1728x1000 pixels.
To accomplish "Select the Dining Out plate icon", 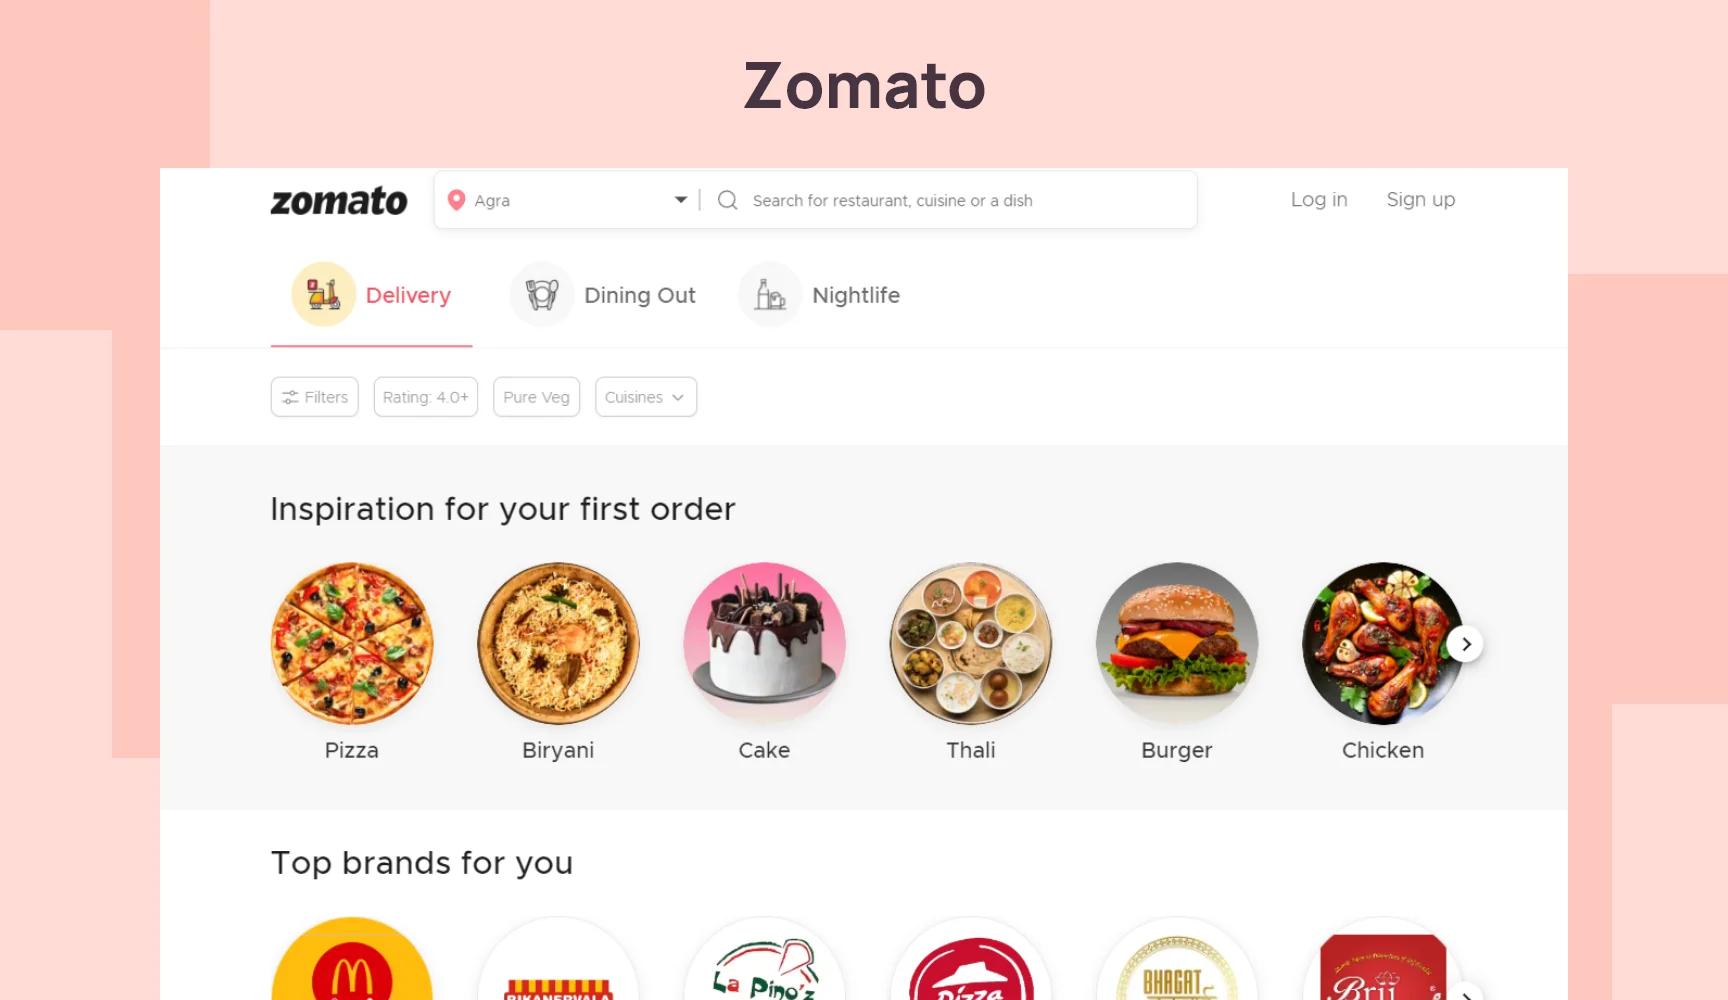I will 542,294.
